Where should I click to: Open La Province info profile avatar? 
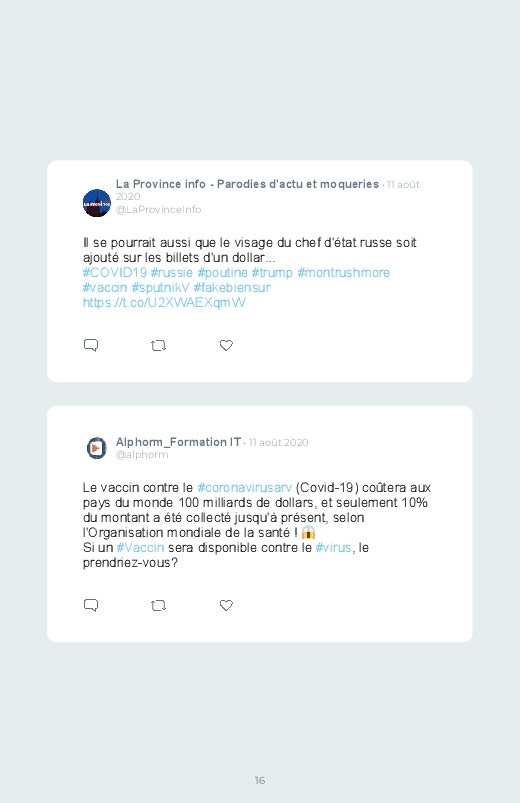pyautogui.click(x=97, y=203)
